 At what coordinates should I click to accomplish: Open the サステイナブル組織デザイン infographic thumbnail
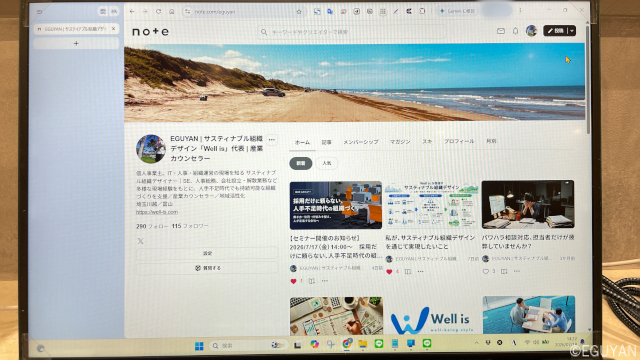click(432, 205)
